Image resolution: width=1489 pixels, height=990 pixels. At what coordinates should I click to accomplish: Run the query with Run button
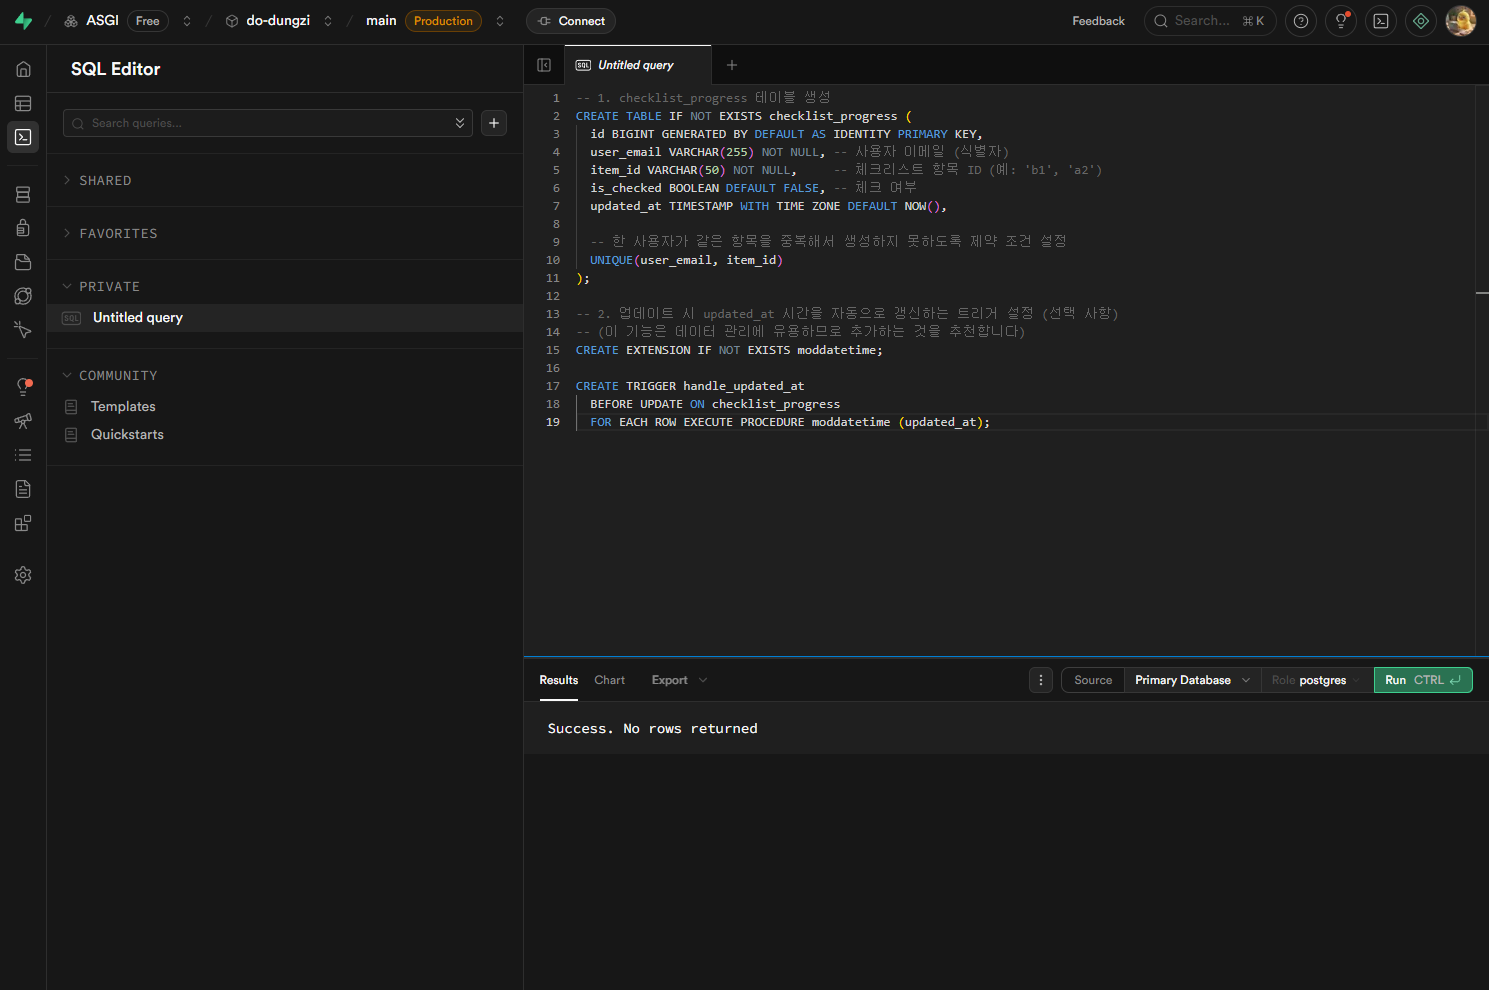click(1422, 680)
